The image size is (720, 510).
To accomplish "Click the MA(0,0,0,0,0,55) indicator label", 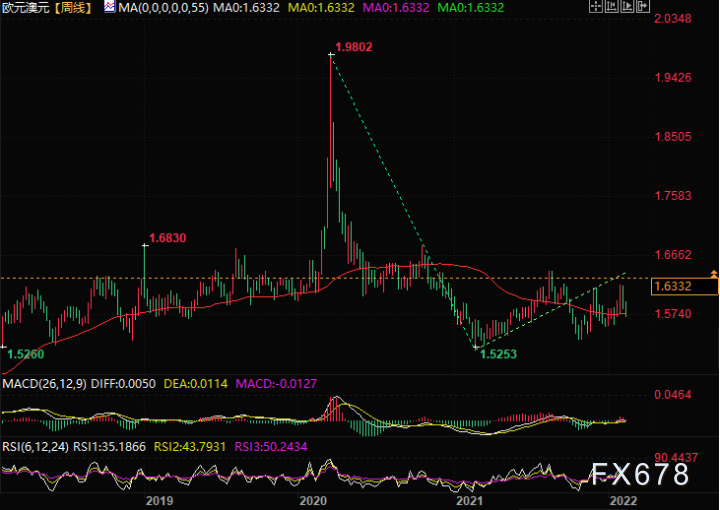I will (163, 8).
